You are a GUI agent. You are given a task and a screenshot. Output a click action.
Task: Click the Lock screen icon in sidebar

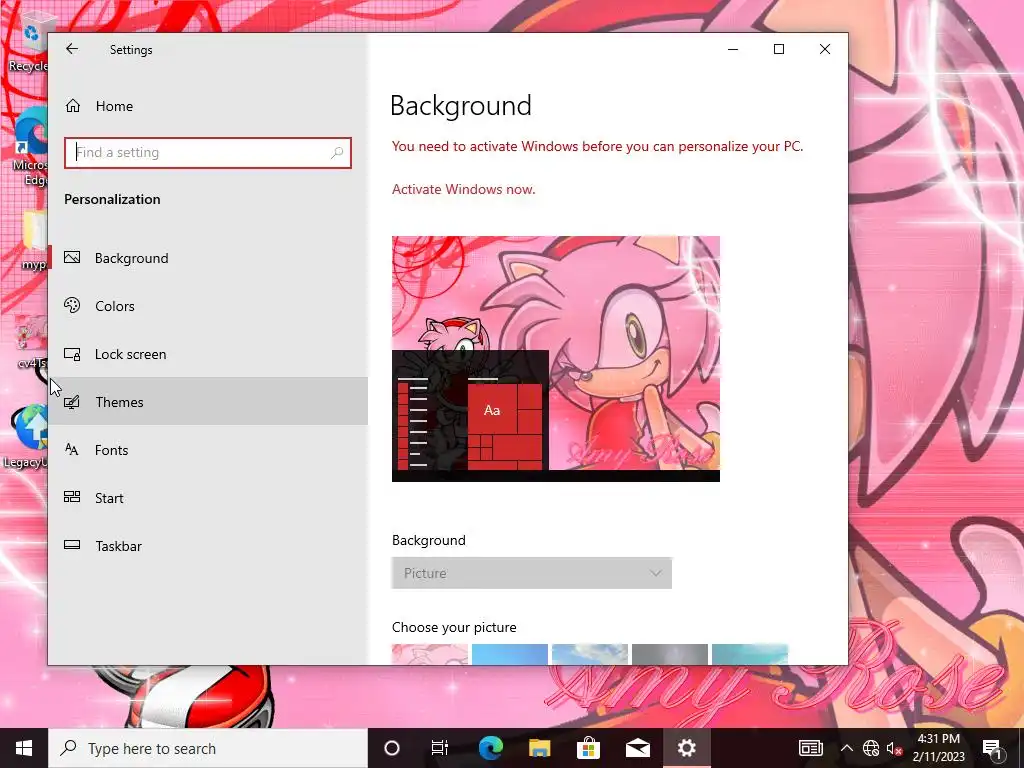pyautogui.click(x=72, y=354)
